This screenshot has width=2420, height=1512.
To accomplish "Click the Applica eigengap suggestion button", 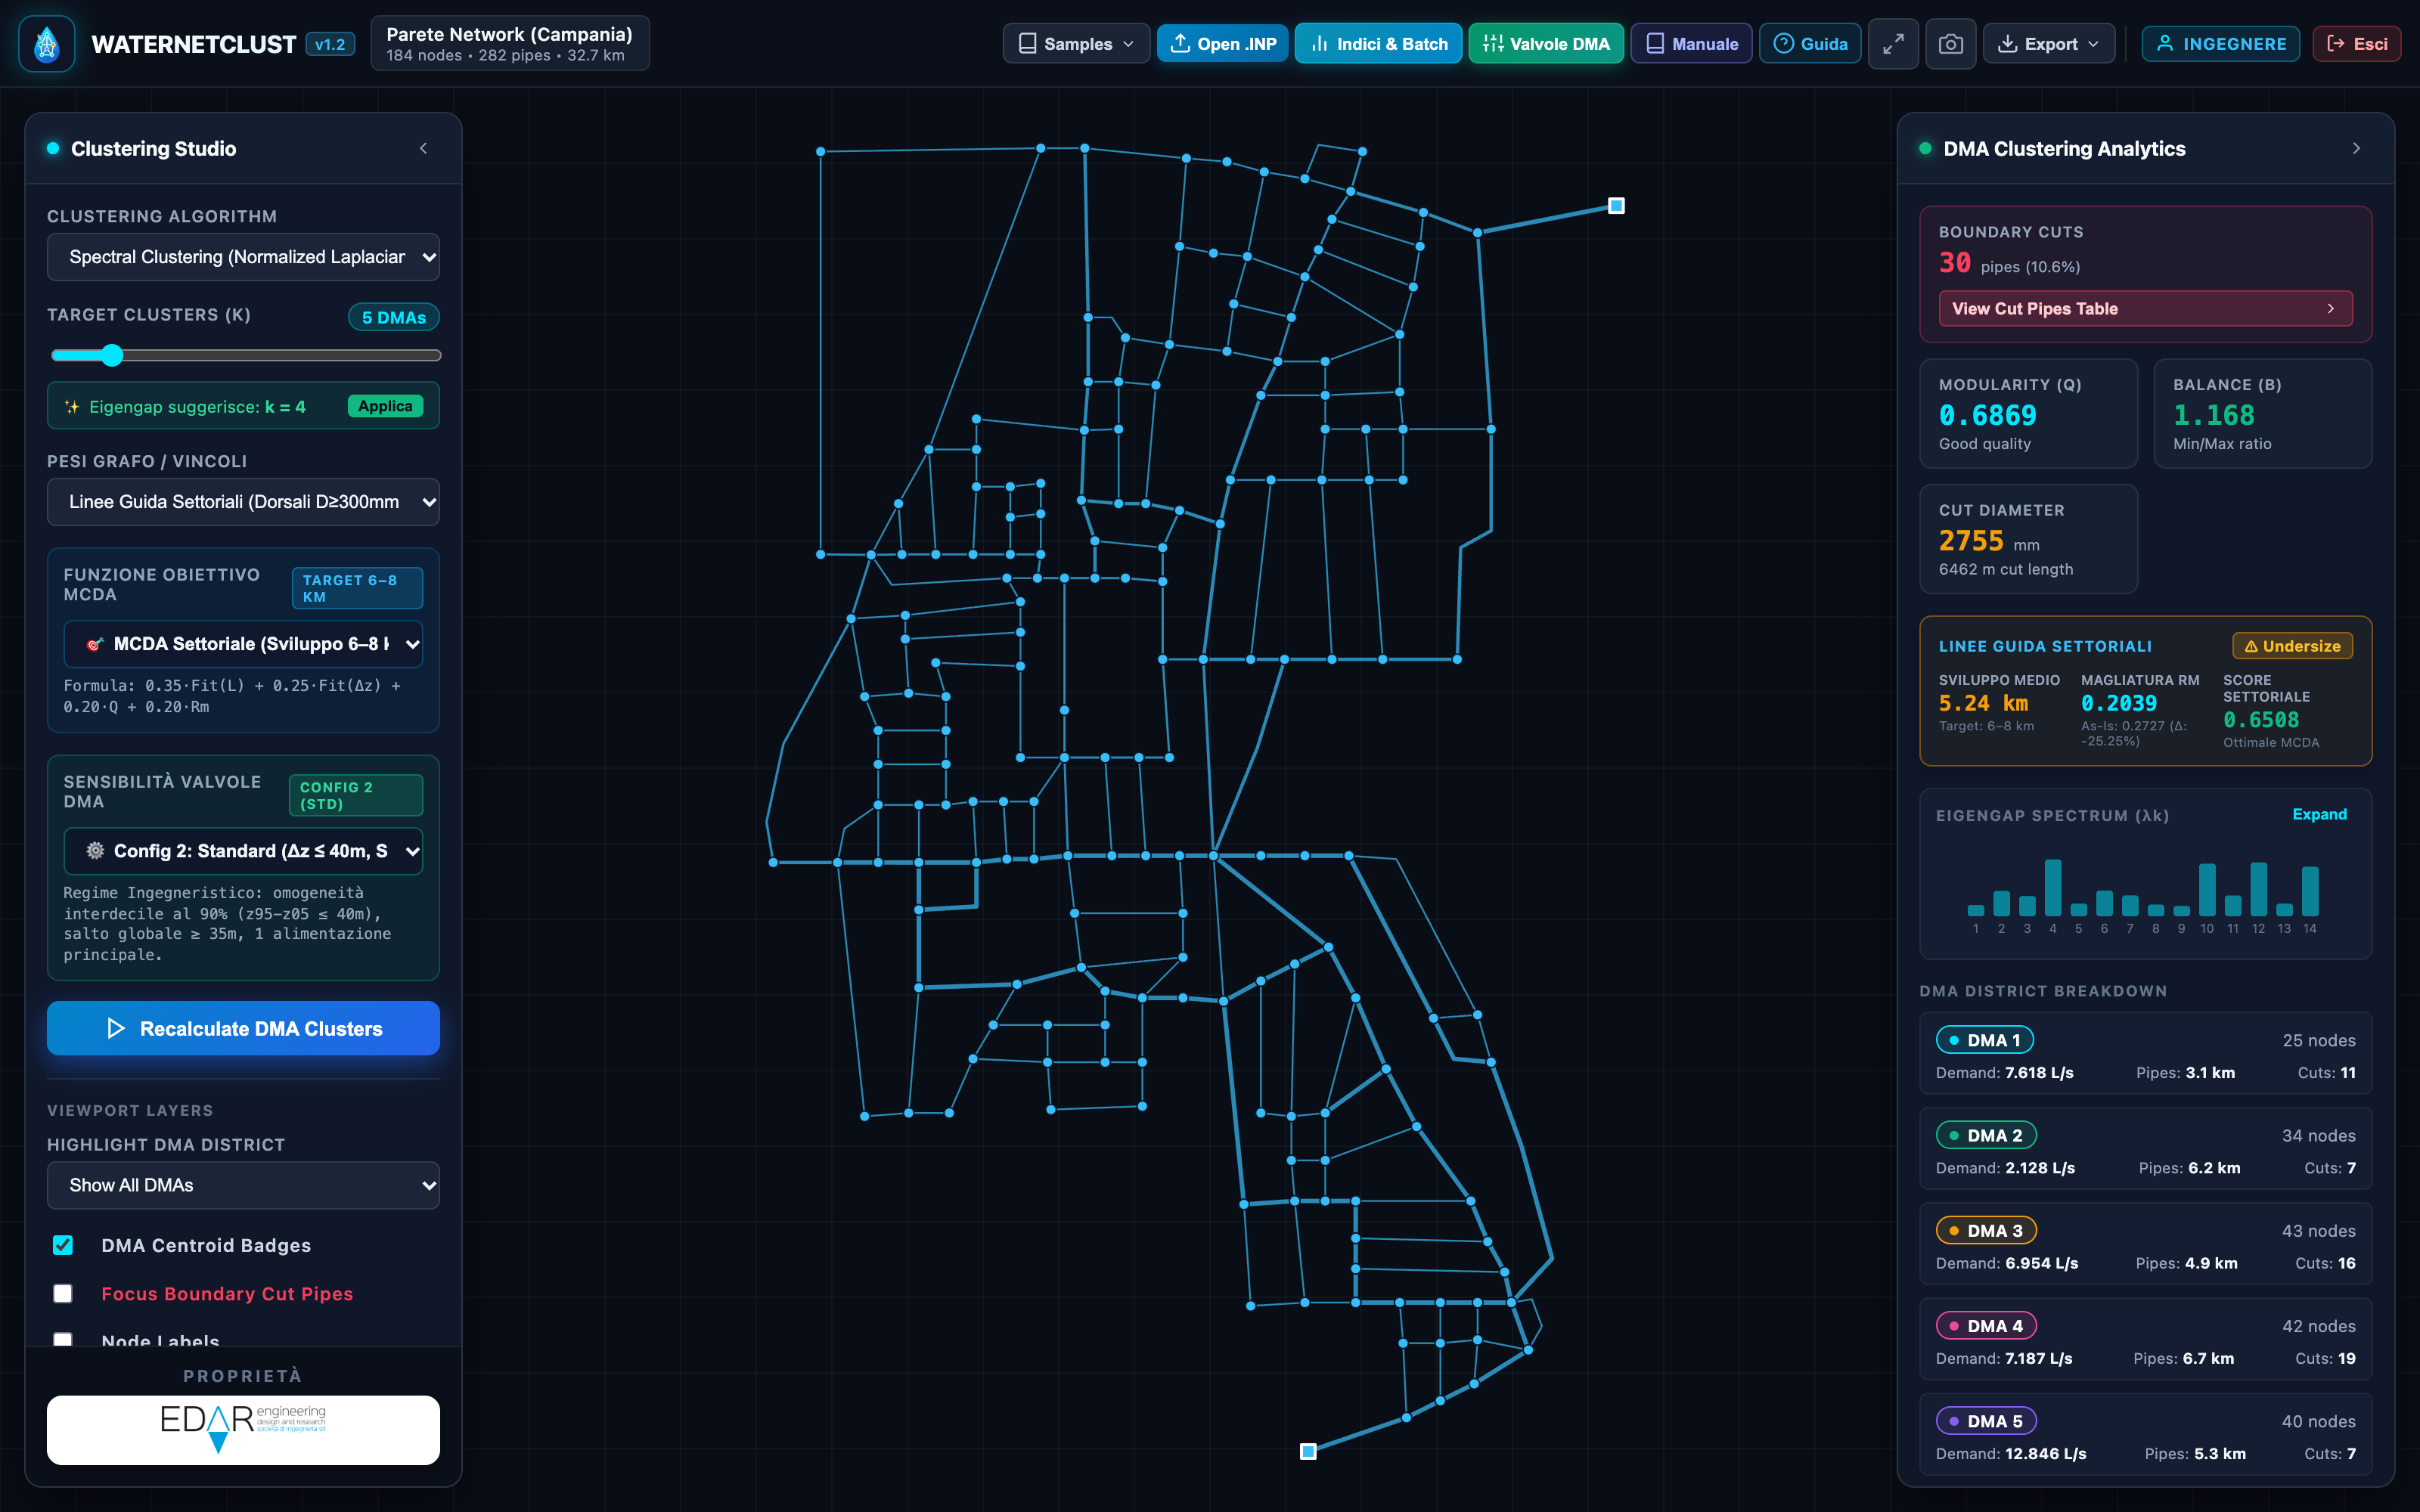I will tap(385, 406).
